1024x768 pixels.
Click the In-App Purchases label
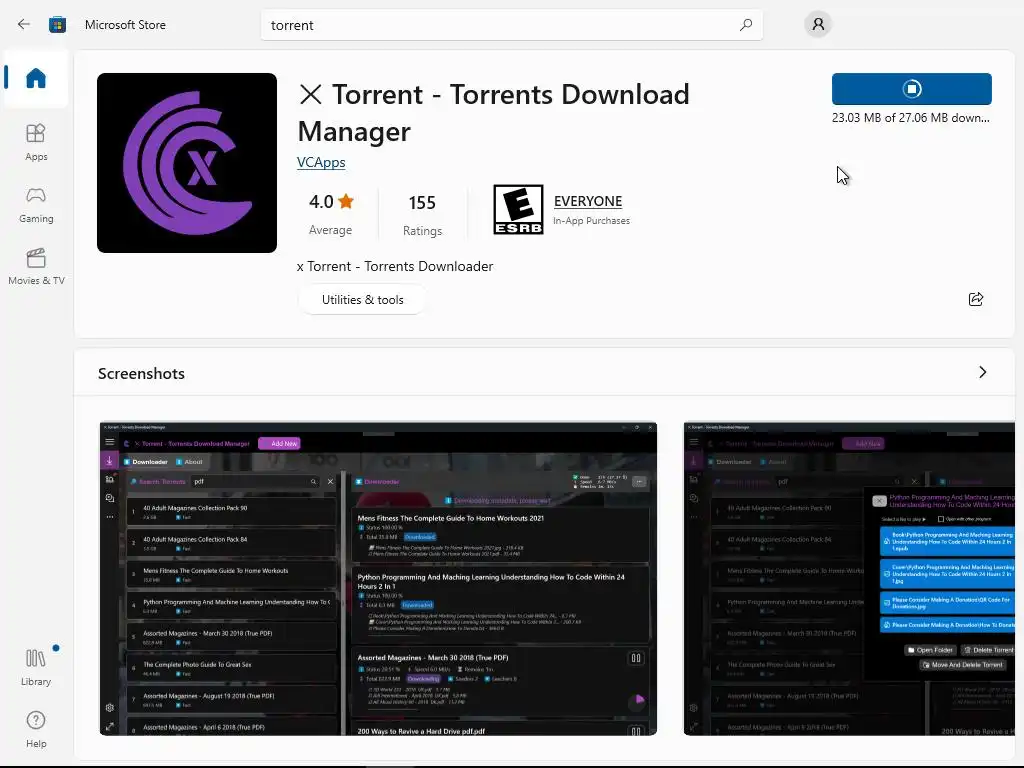pos(592,221)
